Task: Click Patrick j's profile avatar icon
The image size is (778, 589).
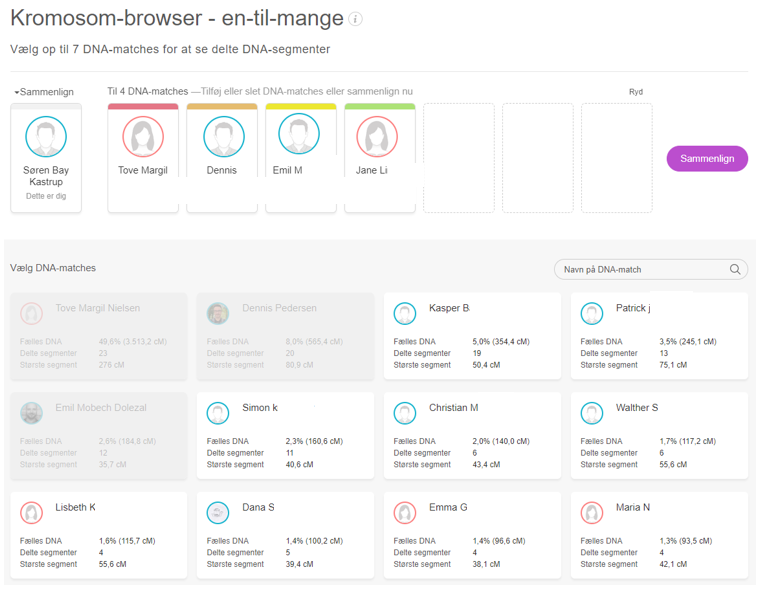Action: (x=592, y=313)
